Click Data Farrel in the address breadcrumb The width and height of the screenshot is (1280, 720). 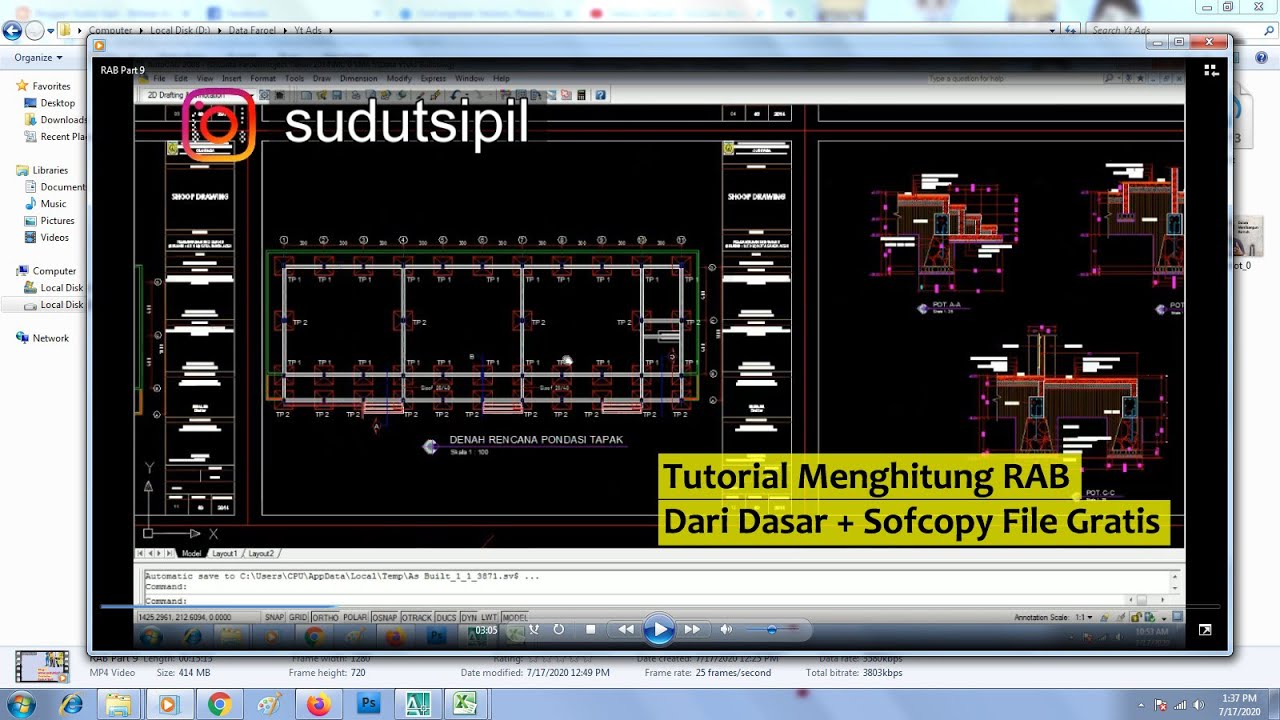251,30
